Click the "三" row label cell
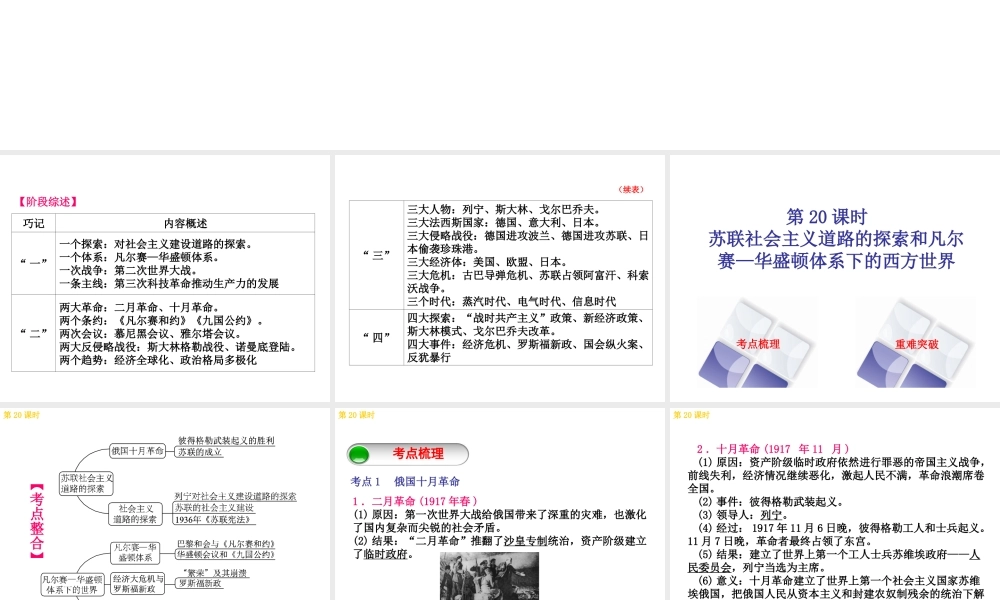This screenshot has height=600, width=1000. tap(376, 255)
